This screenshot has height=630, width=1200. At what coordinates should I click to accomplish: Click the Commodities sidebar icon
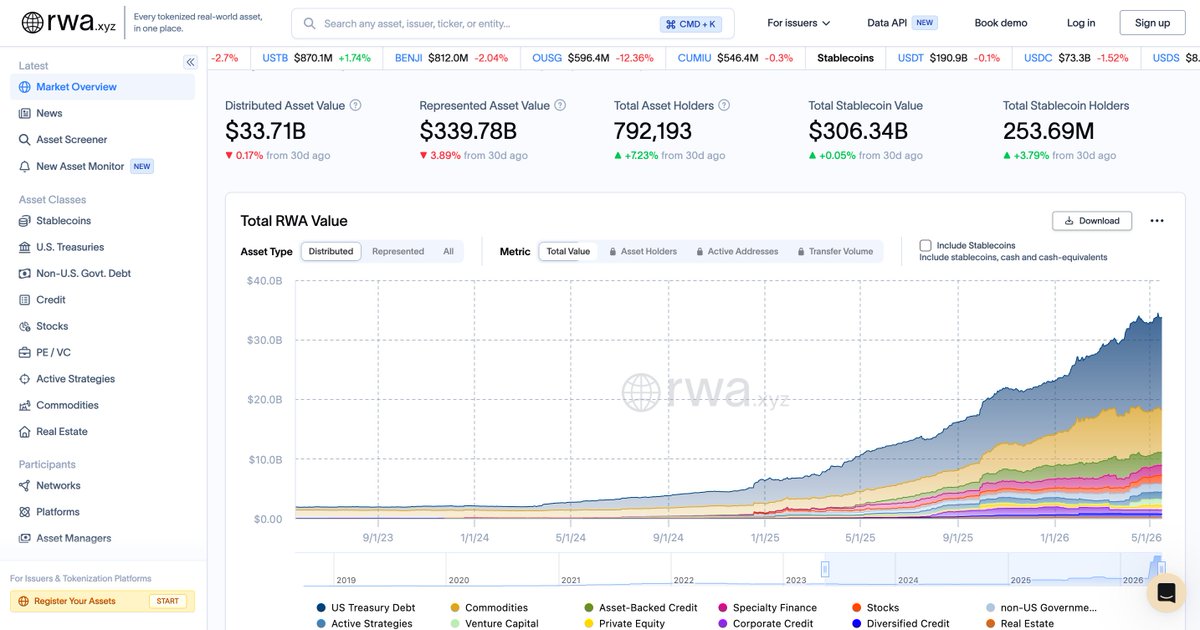[25, 405]
